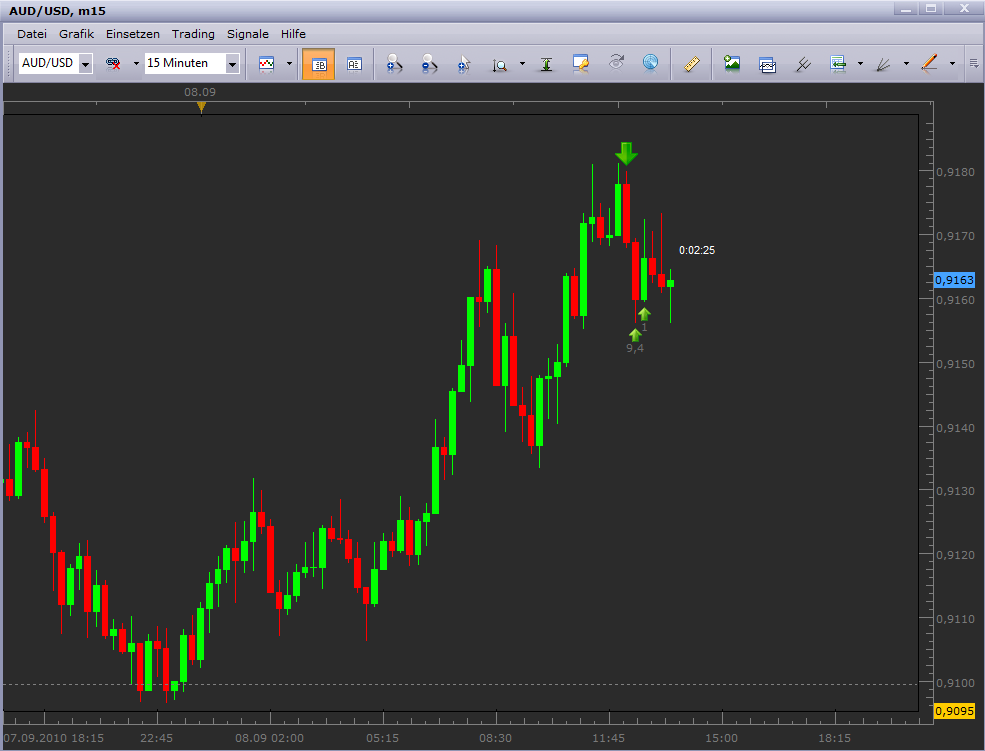The height and width of the screenshot is (751, 985).
Task: Click the add picture icon
Action: [732, 63]
